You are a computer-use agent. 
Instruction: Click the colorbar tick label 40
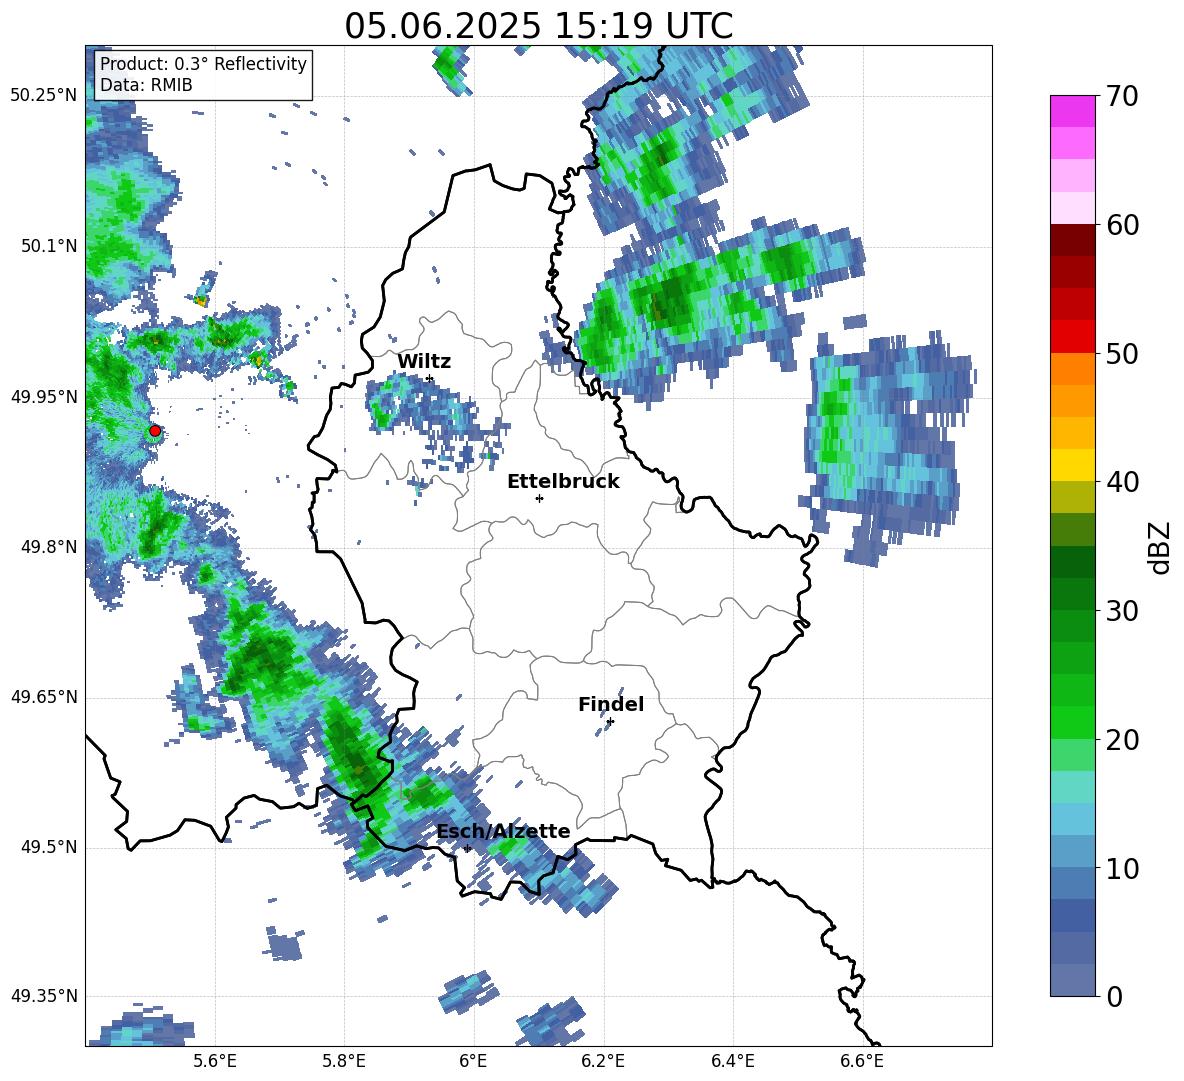tap(1122, 482)
